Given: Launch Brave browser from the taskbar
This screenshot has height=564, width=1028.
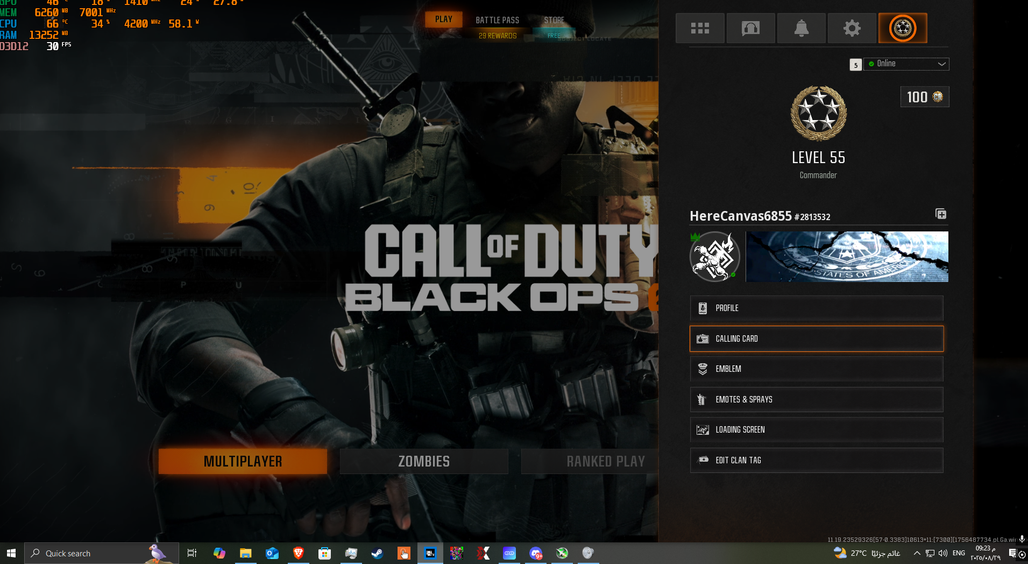Looking at the screenshot, I should pyautogui.click(x=298, y=554).
